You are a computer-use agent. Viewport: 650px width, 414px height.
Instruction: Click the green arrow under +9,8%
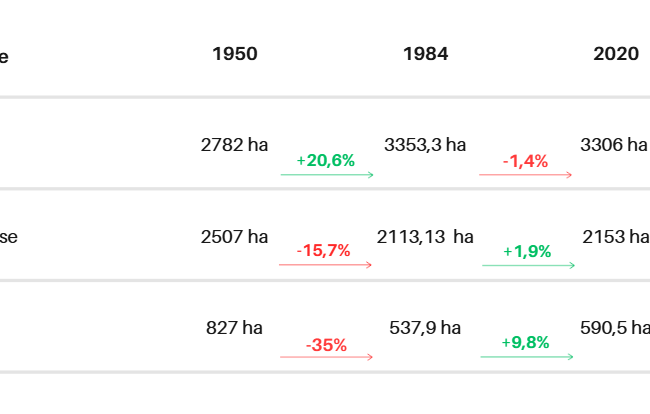pyautogui.click(x=527, y=356)
